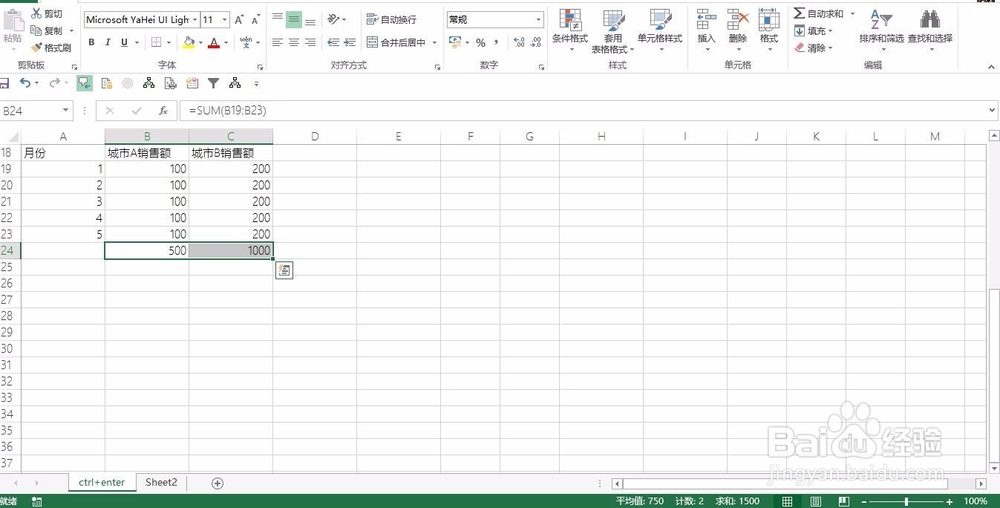Apply cell borders icon
Viewport: 1000px width, 508px height.
(x=156, y=42)
